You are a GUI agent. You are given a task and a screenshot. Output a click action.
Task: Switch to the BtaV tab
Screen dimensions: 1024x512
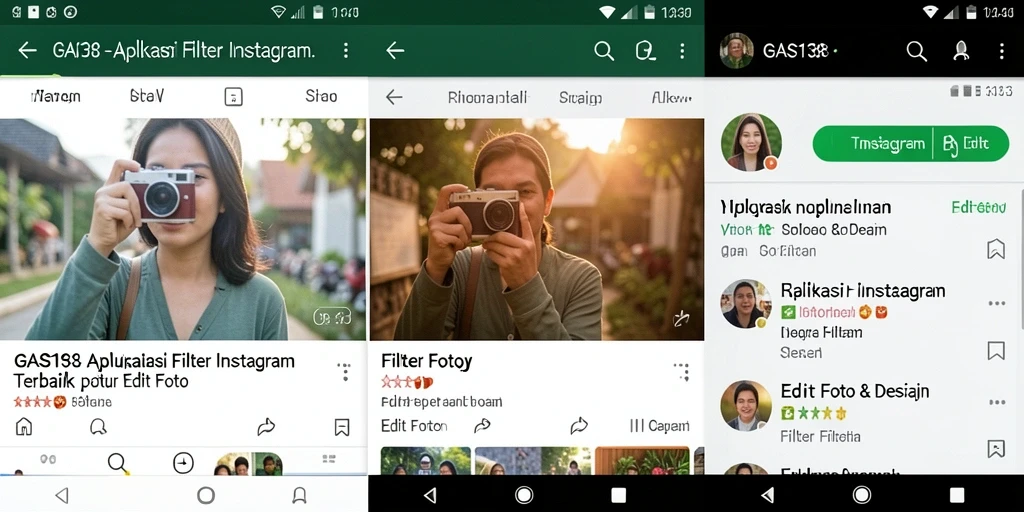click(x=147, y=97)
